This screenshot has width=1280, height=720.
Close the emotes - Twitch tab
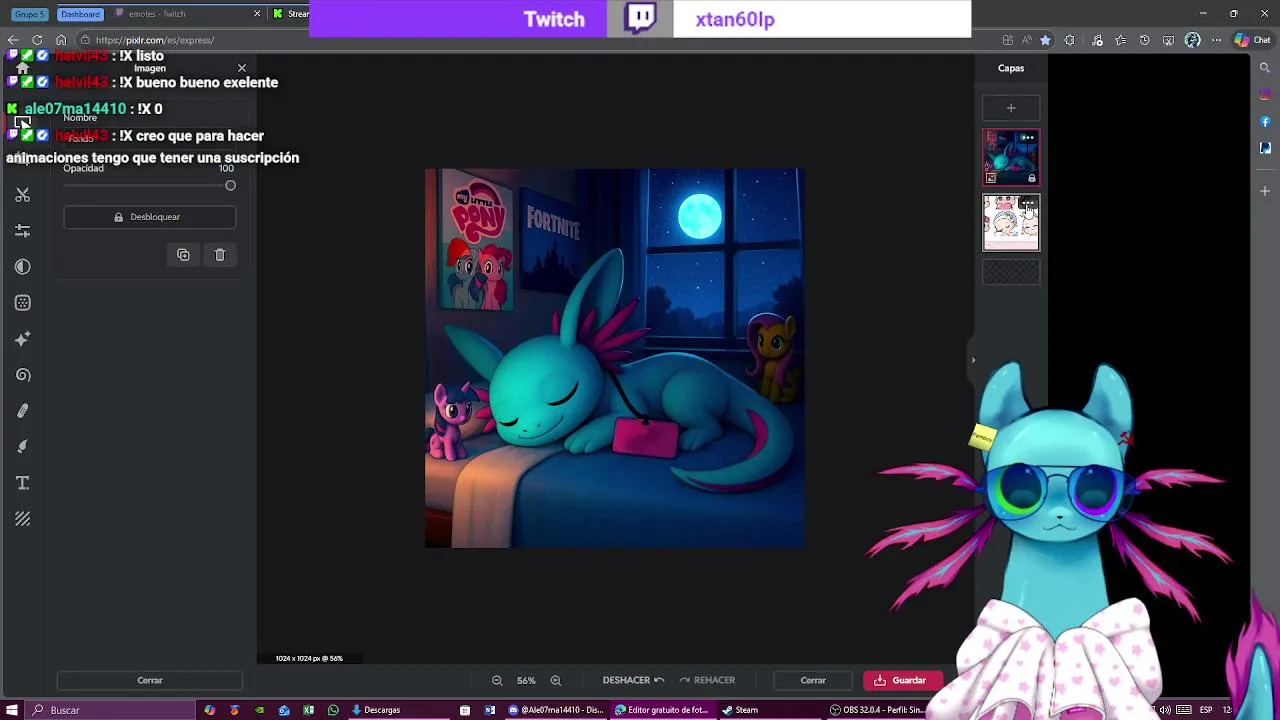pyautogui.click(x=257, y=14)
